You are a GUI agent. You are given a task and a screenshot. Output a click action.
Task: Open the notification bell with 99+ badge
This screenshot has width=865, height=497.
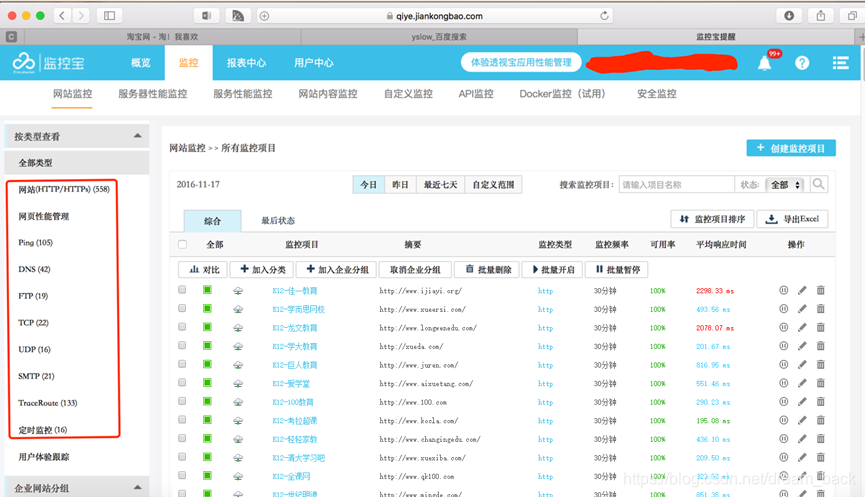tap(765, 63)
